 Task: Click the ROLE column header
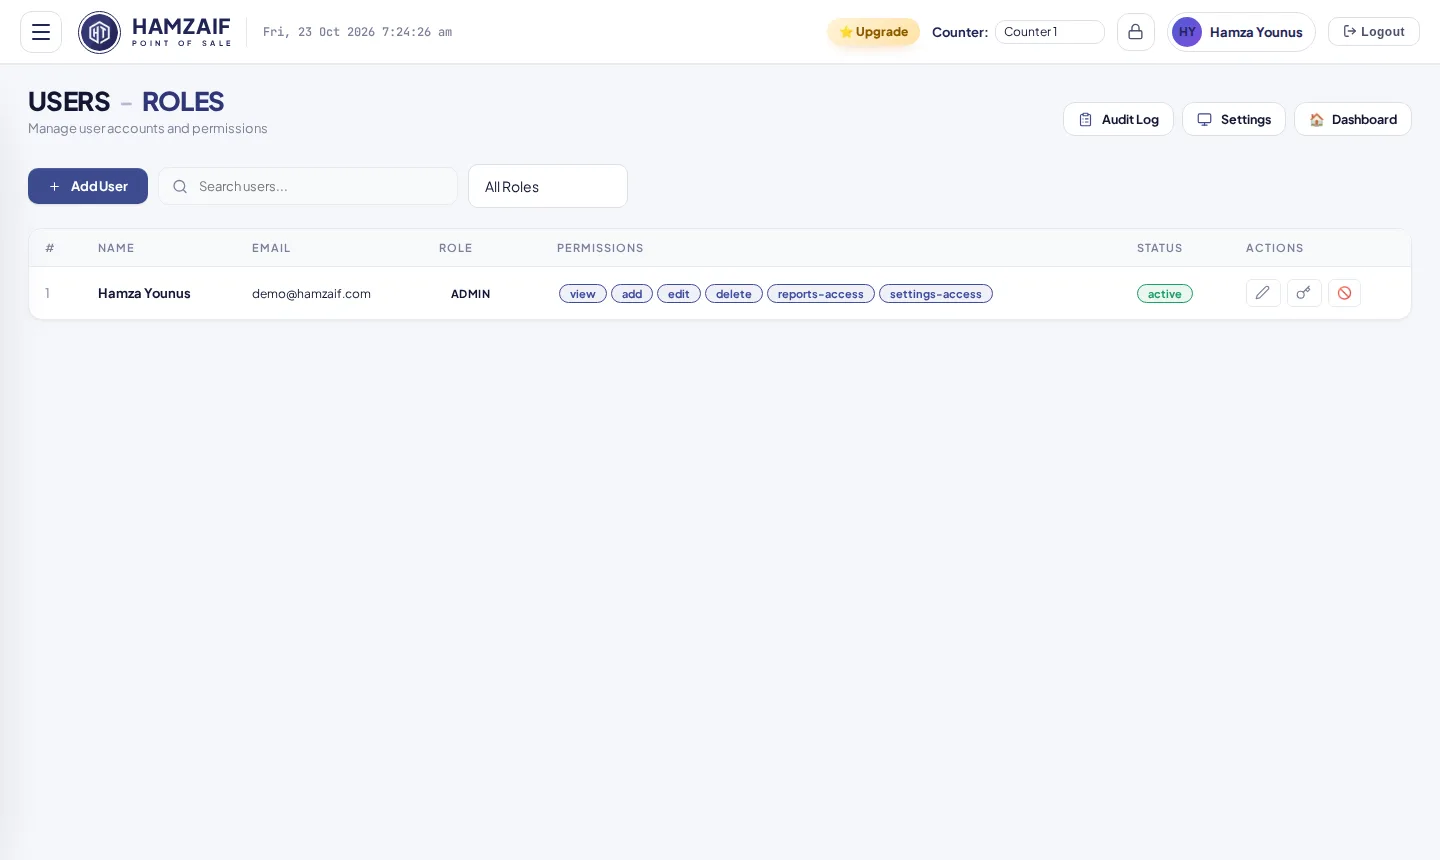[x=456, y=248]
